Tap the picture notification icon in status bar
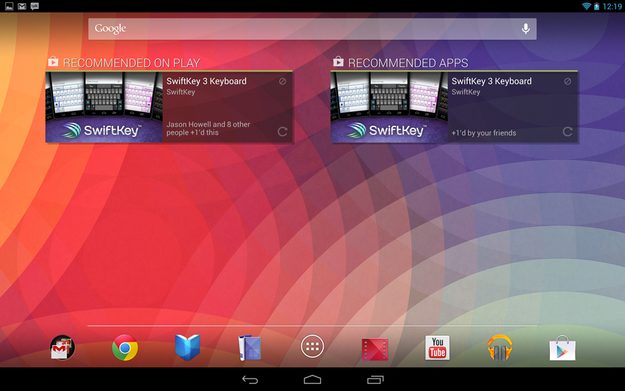625x391 pixels. pos(9,6)
